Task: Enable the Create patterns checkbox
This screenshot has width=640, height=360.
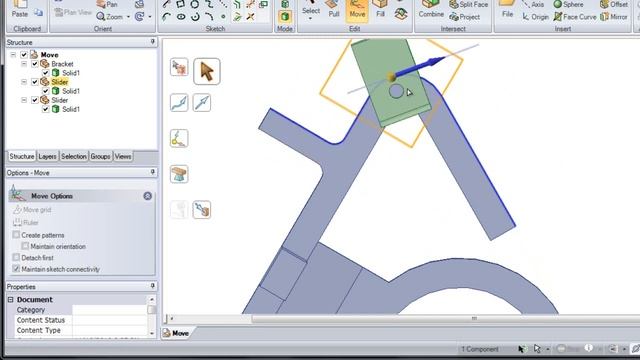Action: pos(16,235)
